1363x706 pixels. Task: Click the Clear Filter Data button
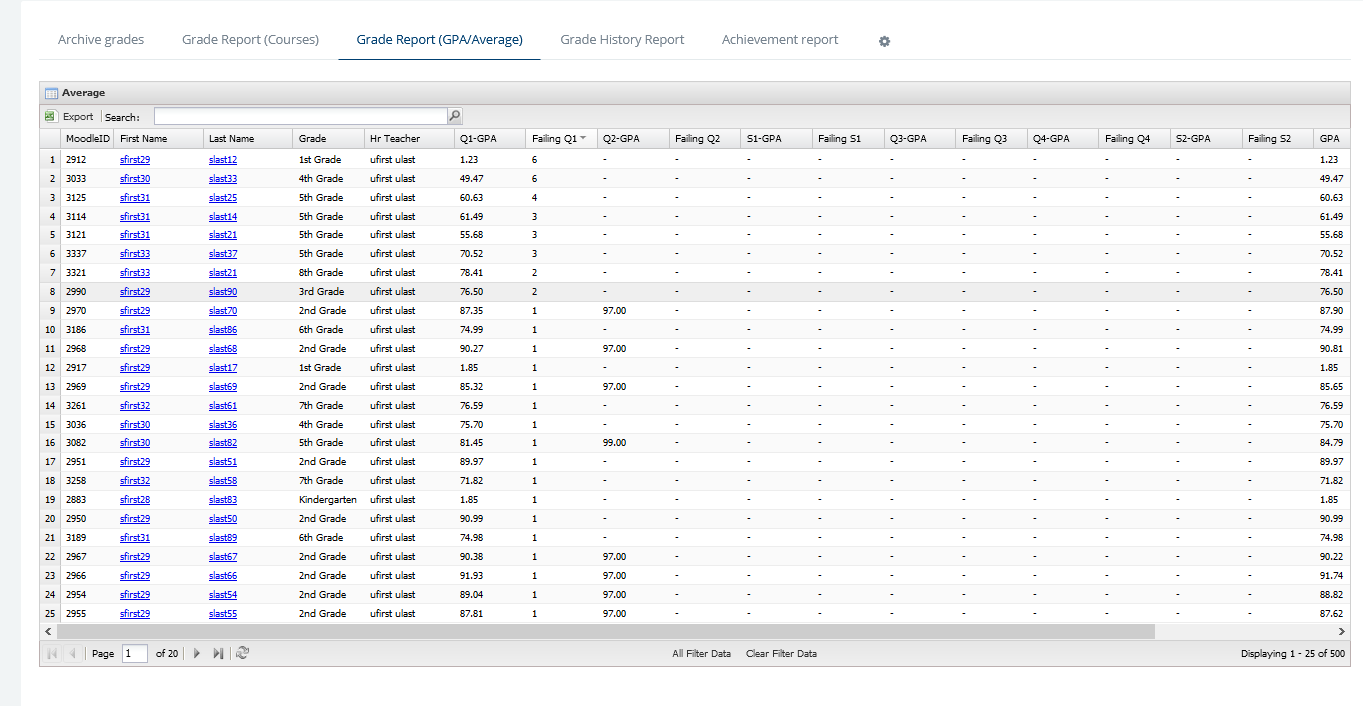pyautogui.click(x=781, y=654)
